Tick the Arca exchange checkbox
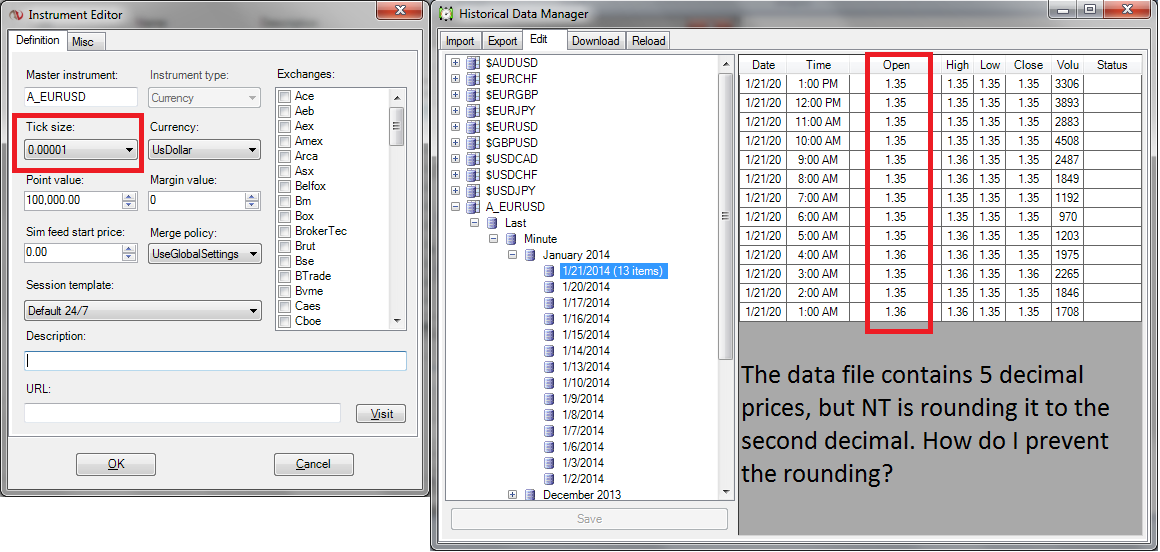The image size is (1160, 552). 284,156
